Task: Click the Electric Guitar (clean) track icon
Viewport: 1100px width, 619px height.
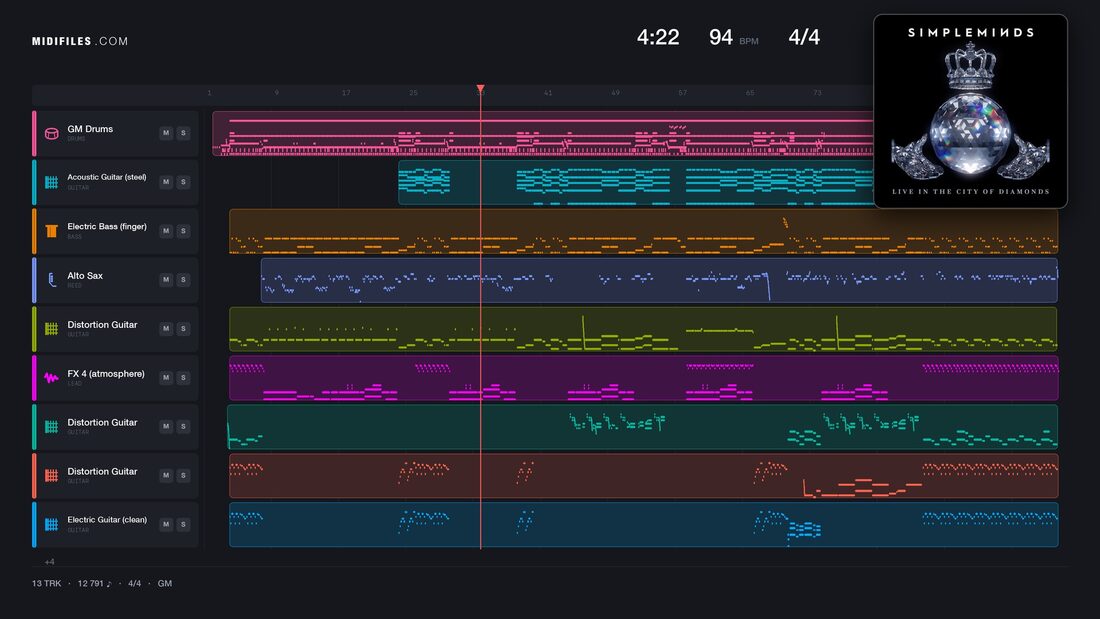Action: pos(51,524)
